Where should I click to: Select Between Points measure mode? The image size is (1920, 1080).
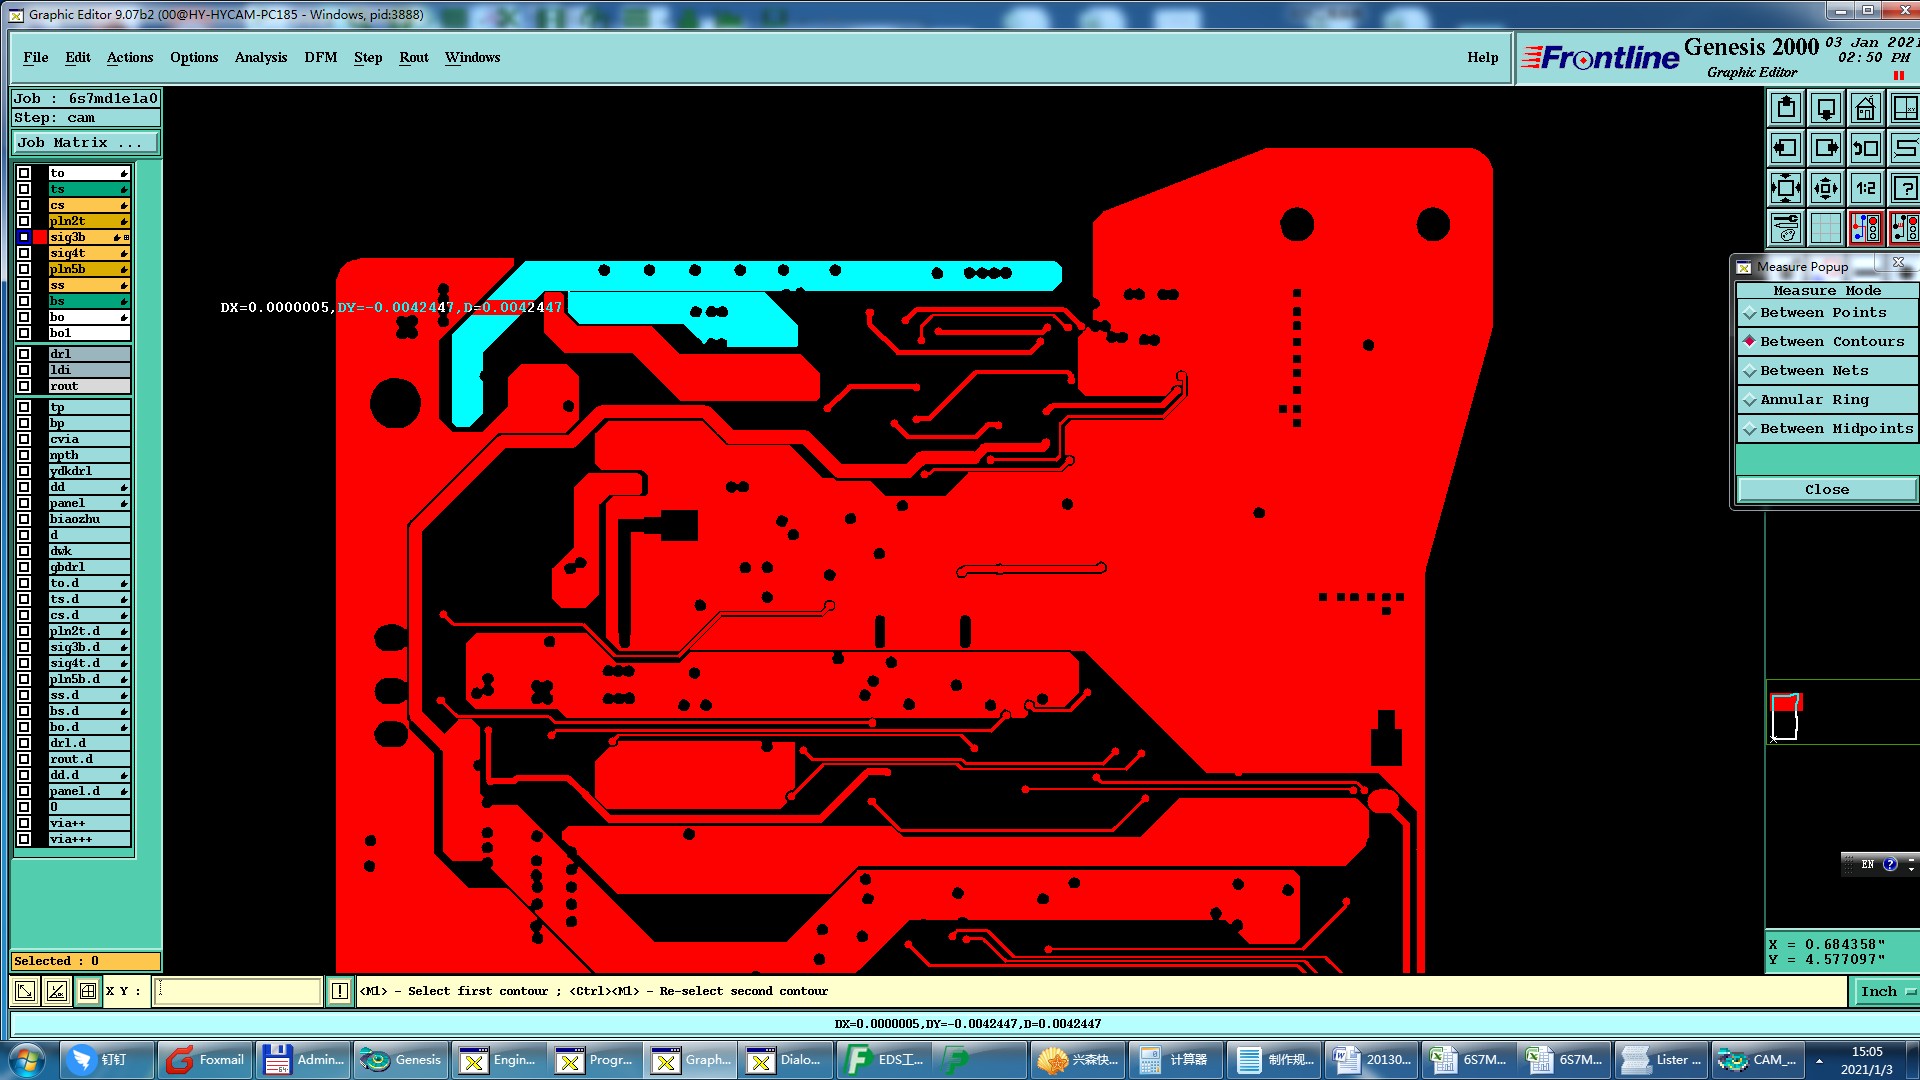pos(1822,313)
